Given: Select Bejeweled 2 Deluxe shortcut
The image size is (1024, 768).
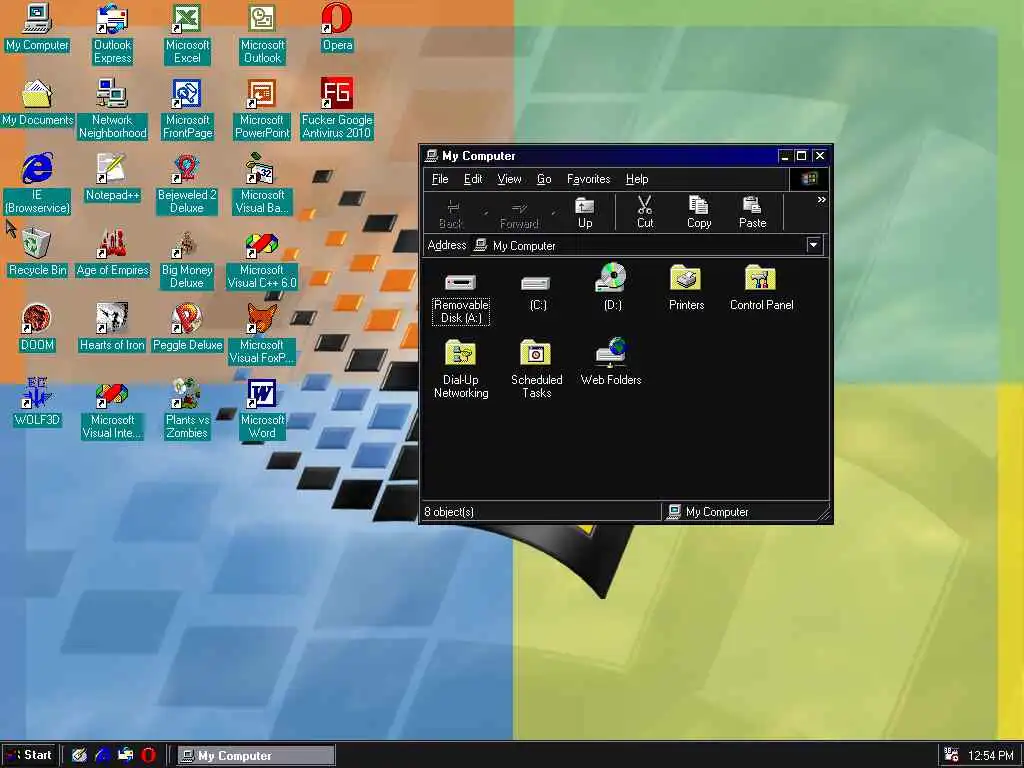Looking at the screenshot, I should coord(187,185).
